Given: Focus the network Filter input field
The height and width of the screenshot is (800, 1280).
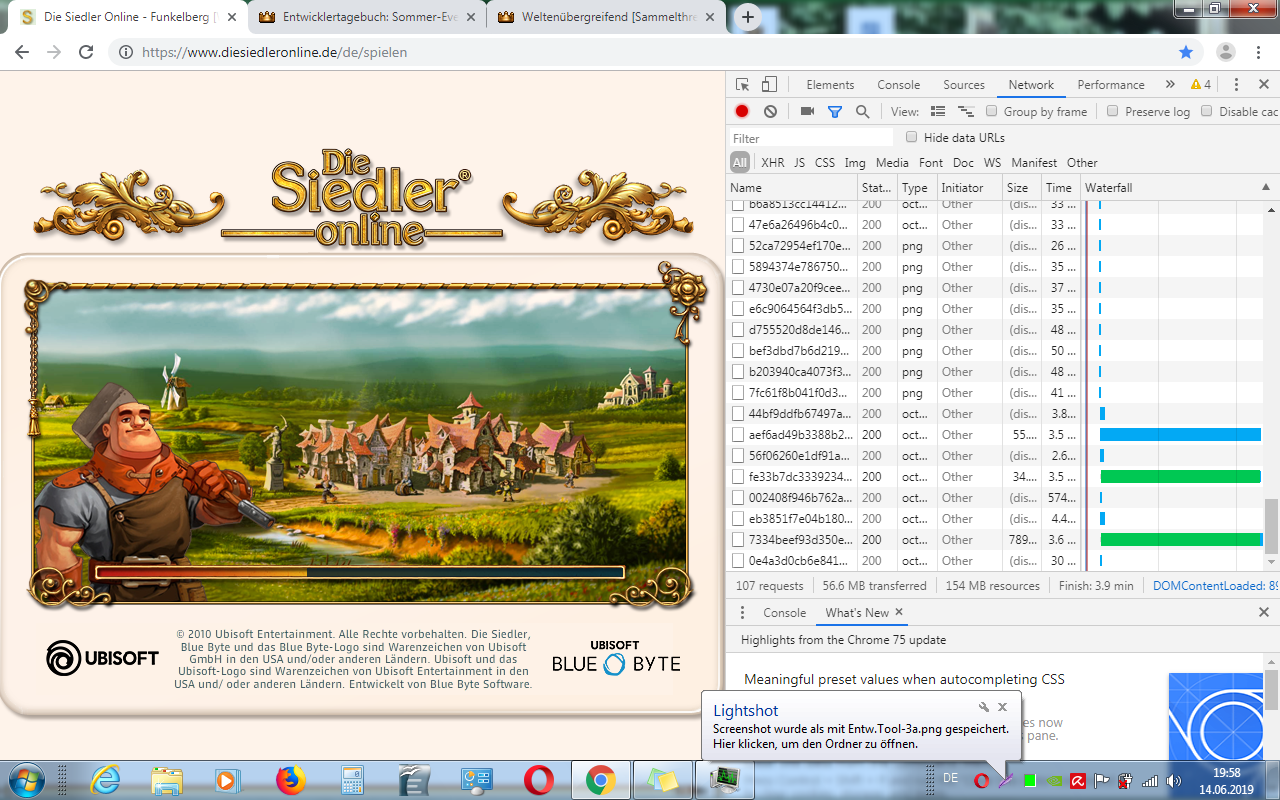Looking at the screenshot, I should 811,138.
